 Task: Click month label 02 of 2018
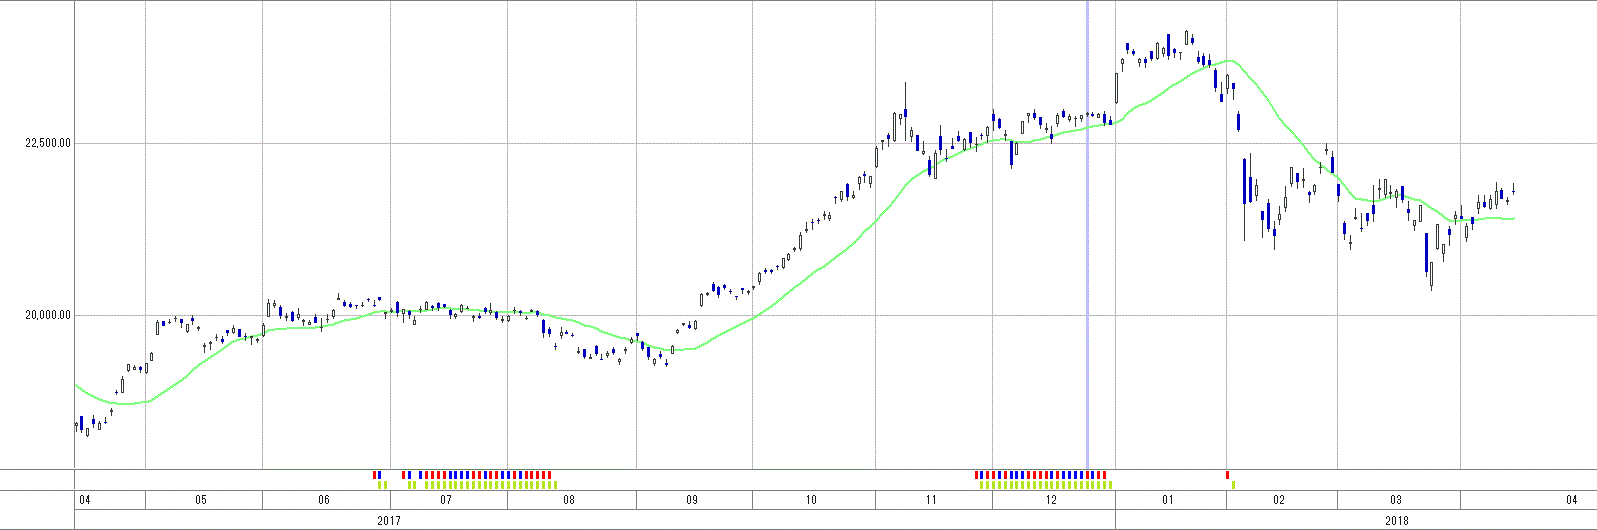1279,500
